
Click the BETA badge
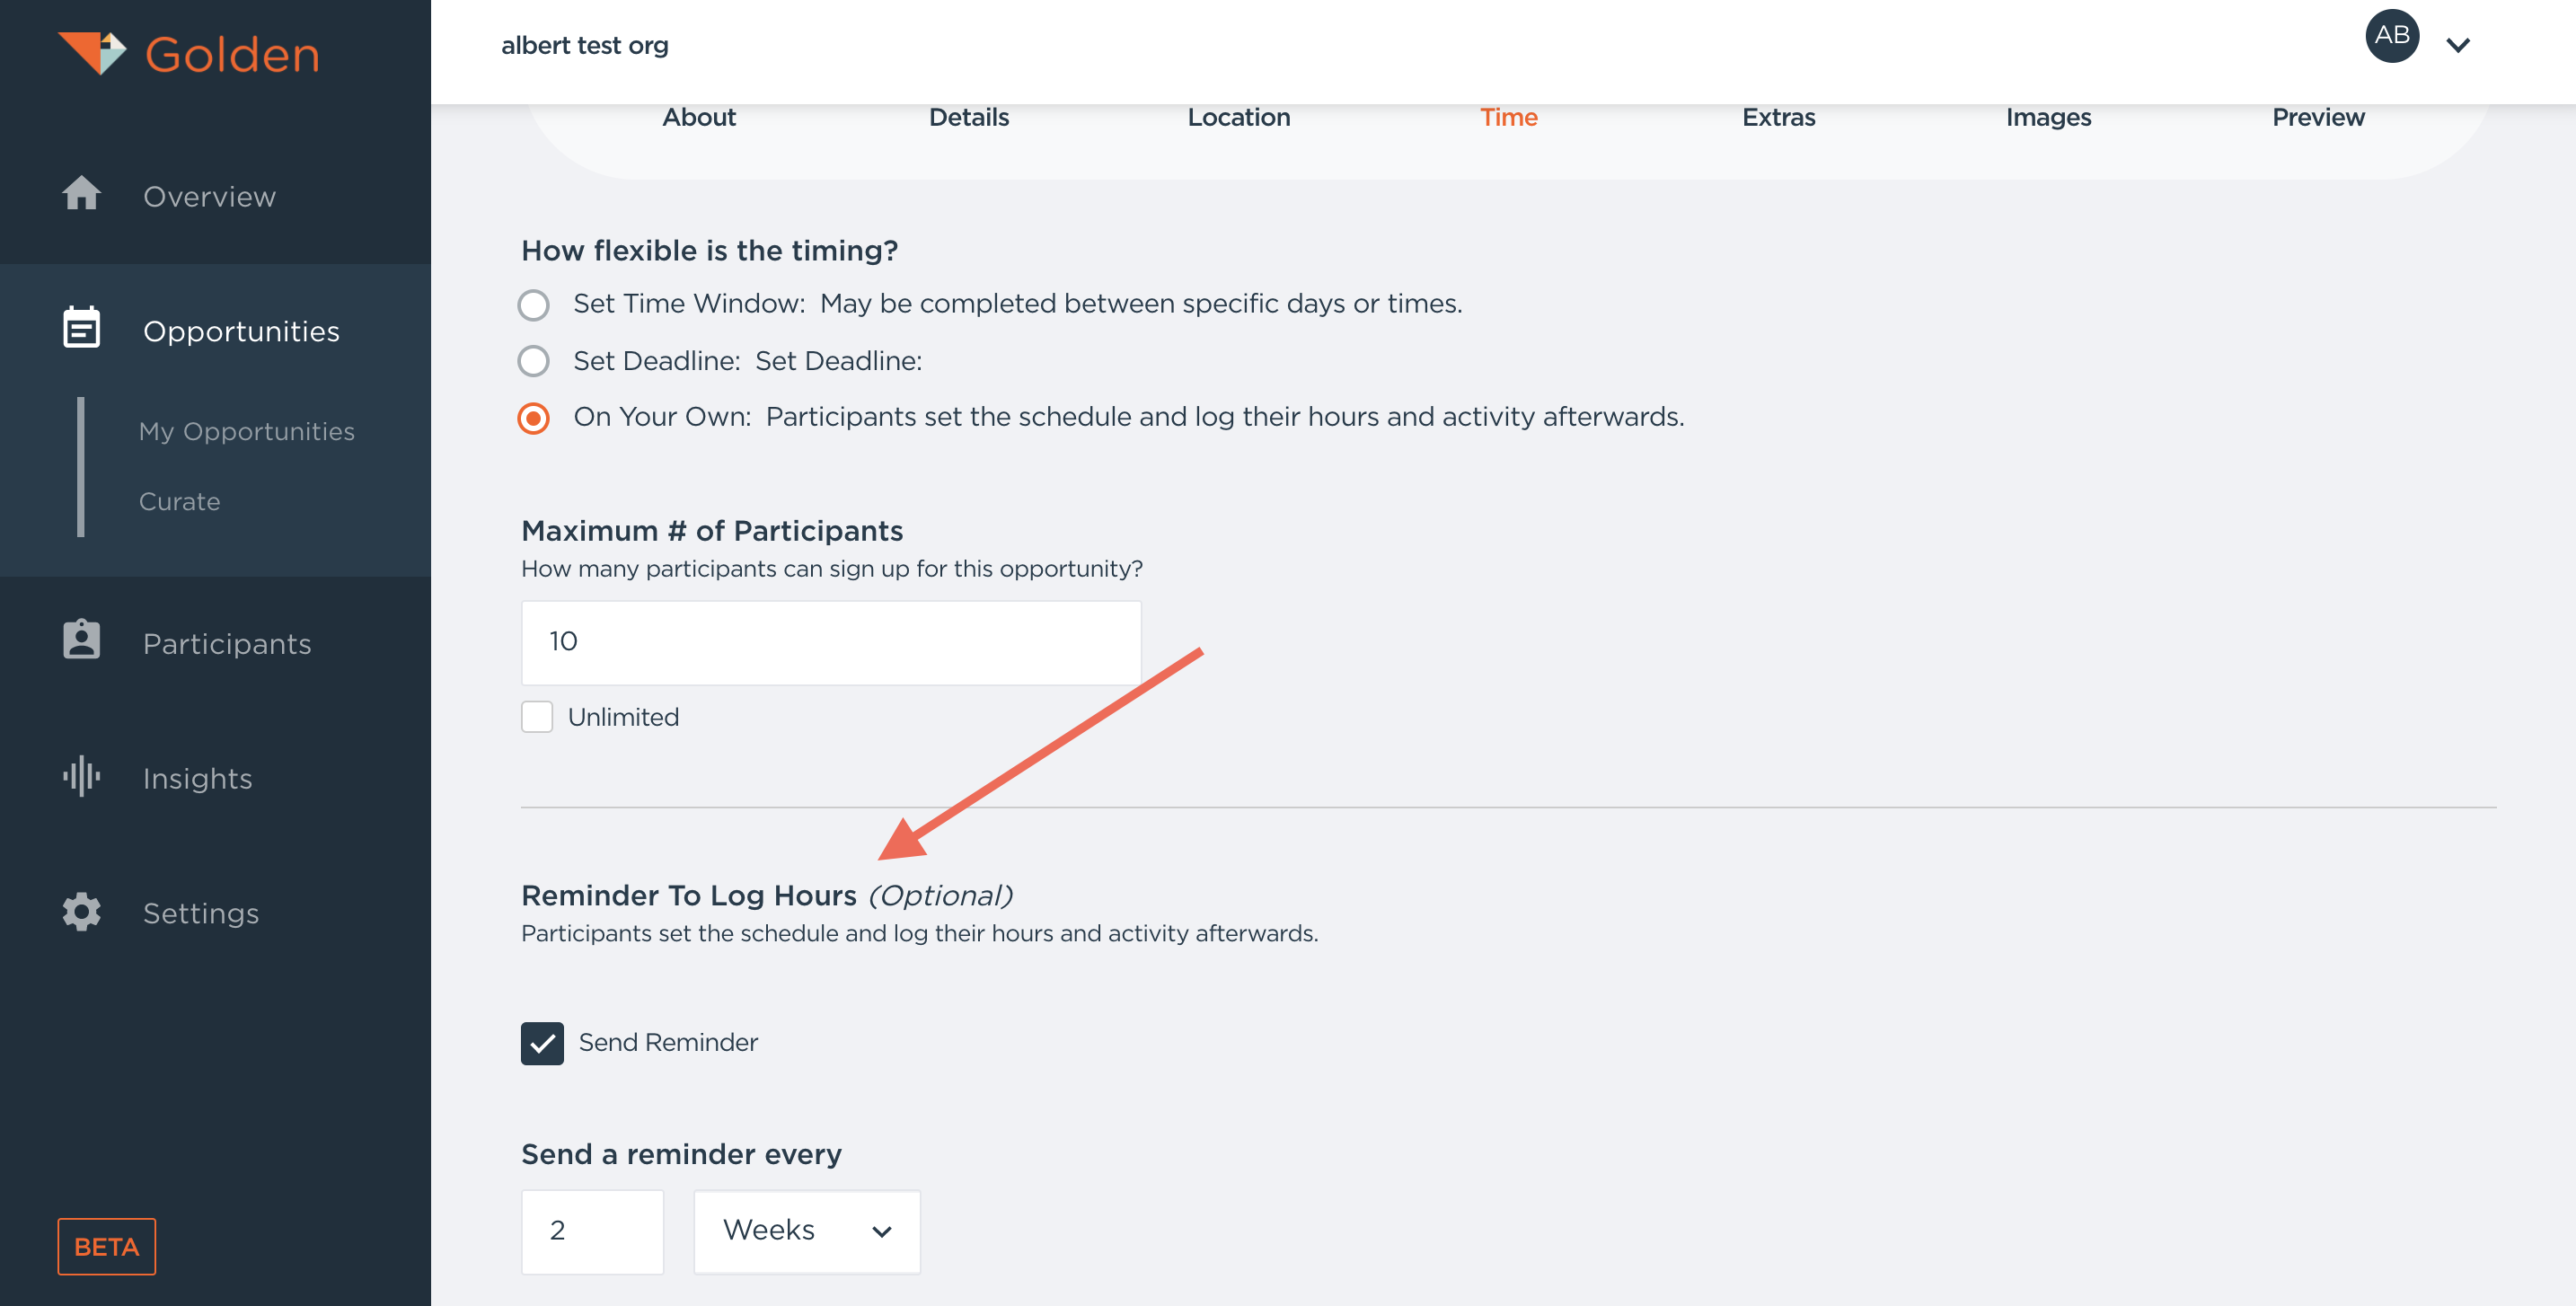(x=106, y=1246)
